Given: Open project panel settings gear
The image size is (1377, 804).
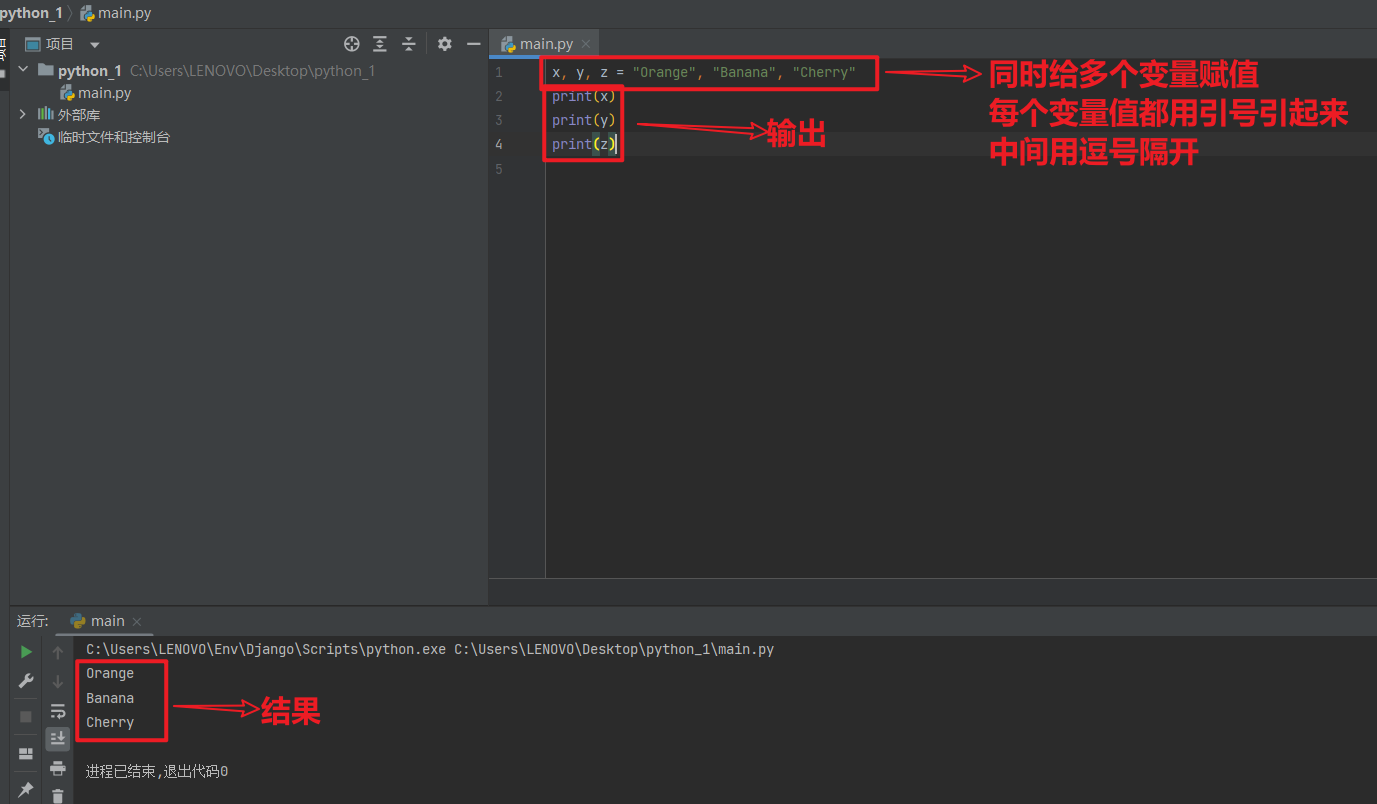Looking at the screenshot, I should [445, 44].
